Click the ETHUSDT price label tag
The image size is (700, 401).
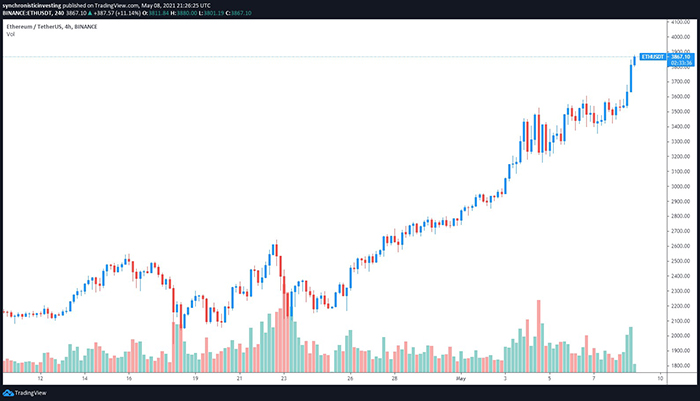click(x=651, y=58)
